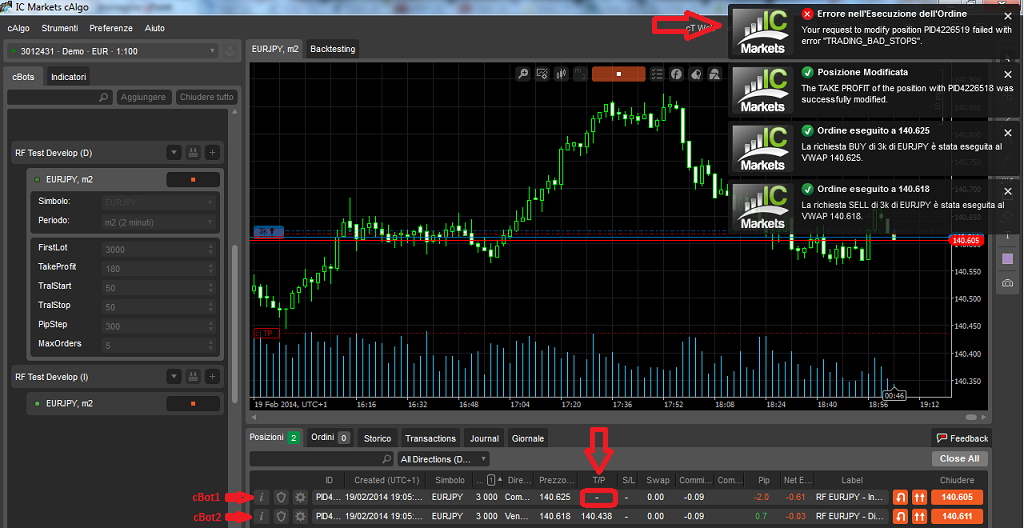
Task: Open the Ordini tab
Action: pos(329,437)
